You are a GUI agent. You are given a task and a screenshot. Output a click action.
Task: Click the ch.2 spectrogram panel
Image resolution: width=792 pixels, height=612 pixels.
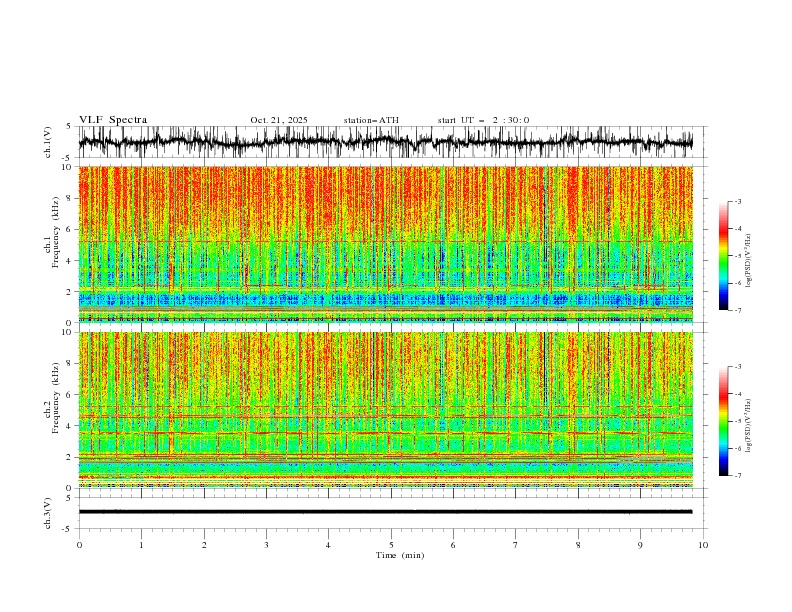[x=385, y=410]
